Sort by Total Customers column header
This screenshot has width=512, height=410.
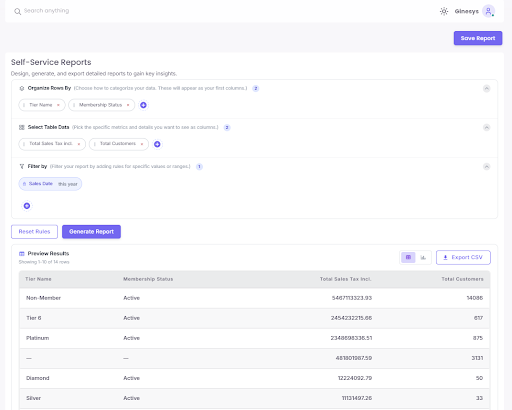point(462,279)
